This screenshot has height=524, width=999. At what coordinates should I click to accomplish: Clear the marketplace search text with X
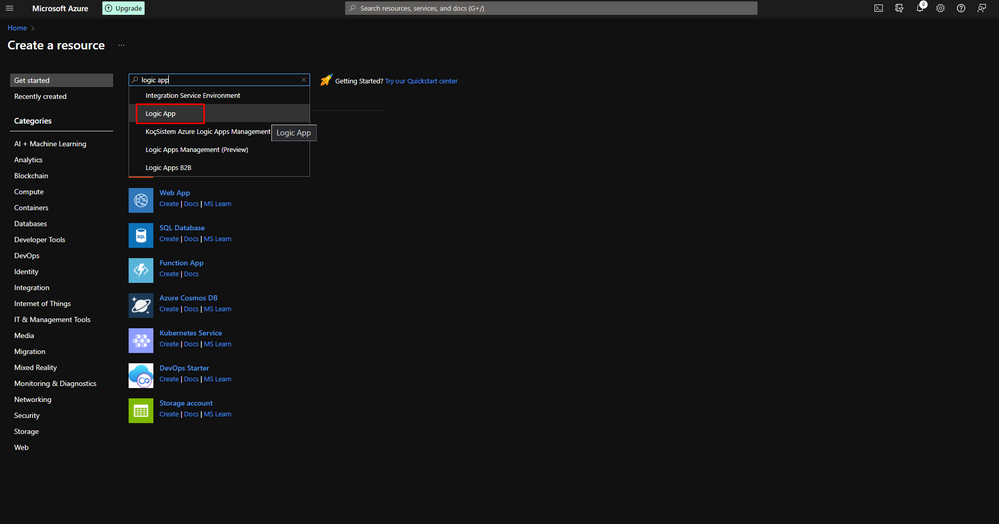pyautogui.click(x=304, y=80)
